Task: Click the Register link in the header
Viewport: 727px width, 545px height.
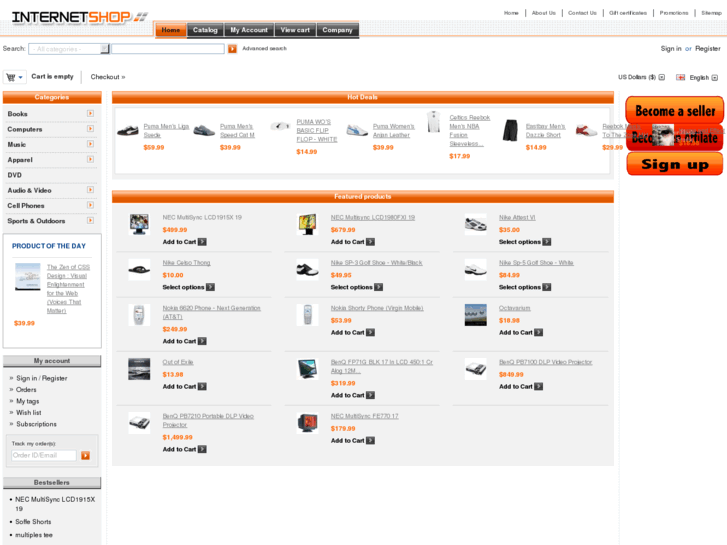Action: click(708, 49)
